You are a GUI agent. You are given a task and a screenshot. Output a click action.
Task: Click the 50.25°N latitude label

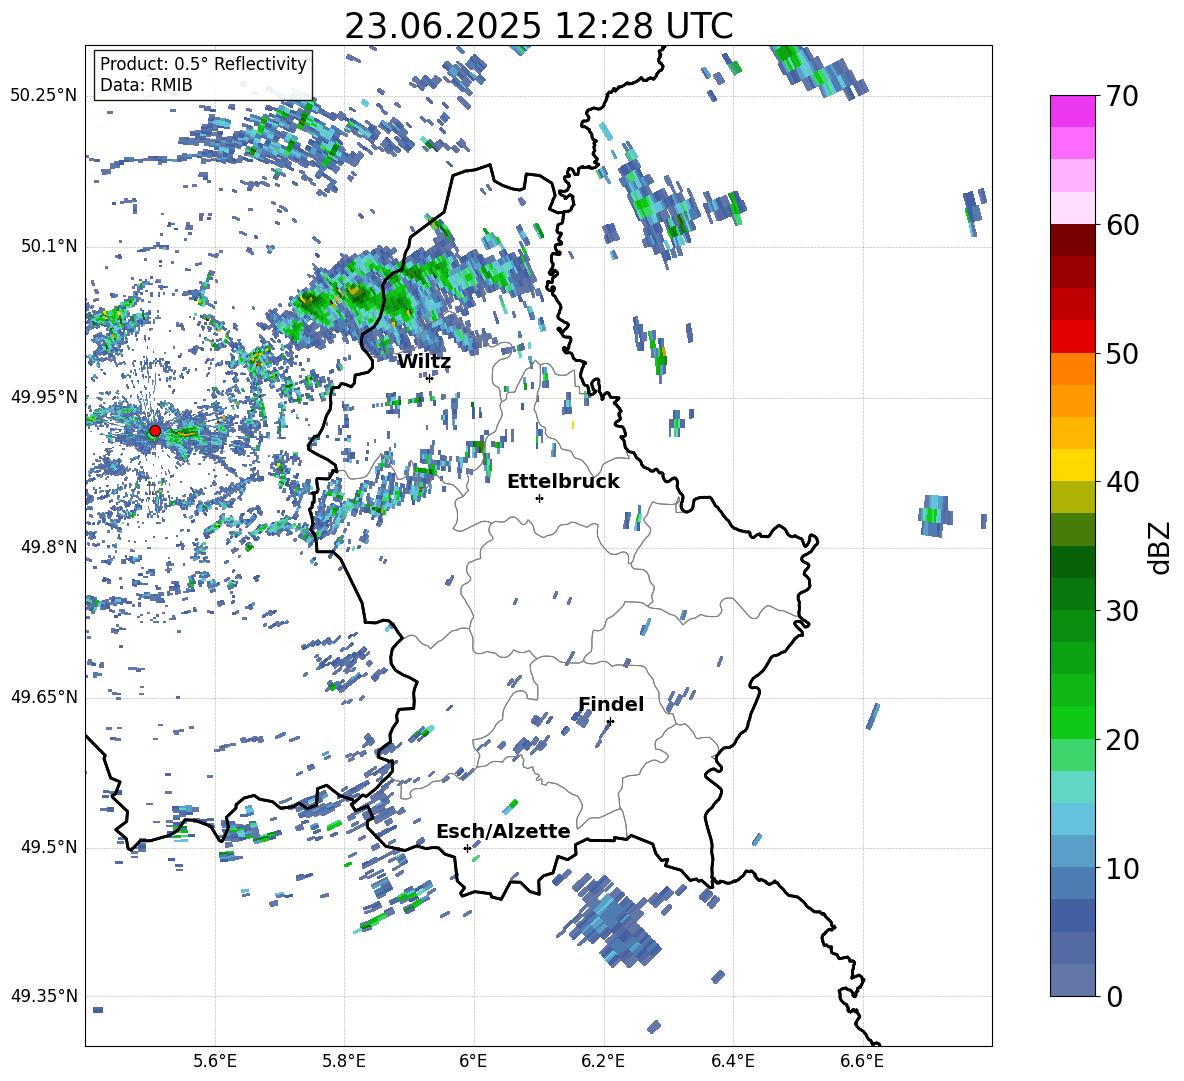(x=44, y=96)
